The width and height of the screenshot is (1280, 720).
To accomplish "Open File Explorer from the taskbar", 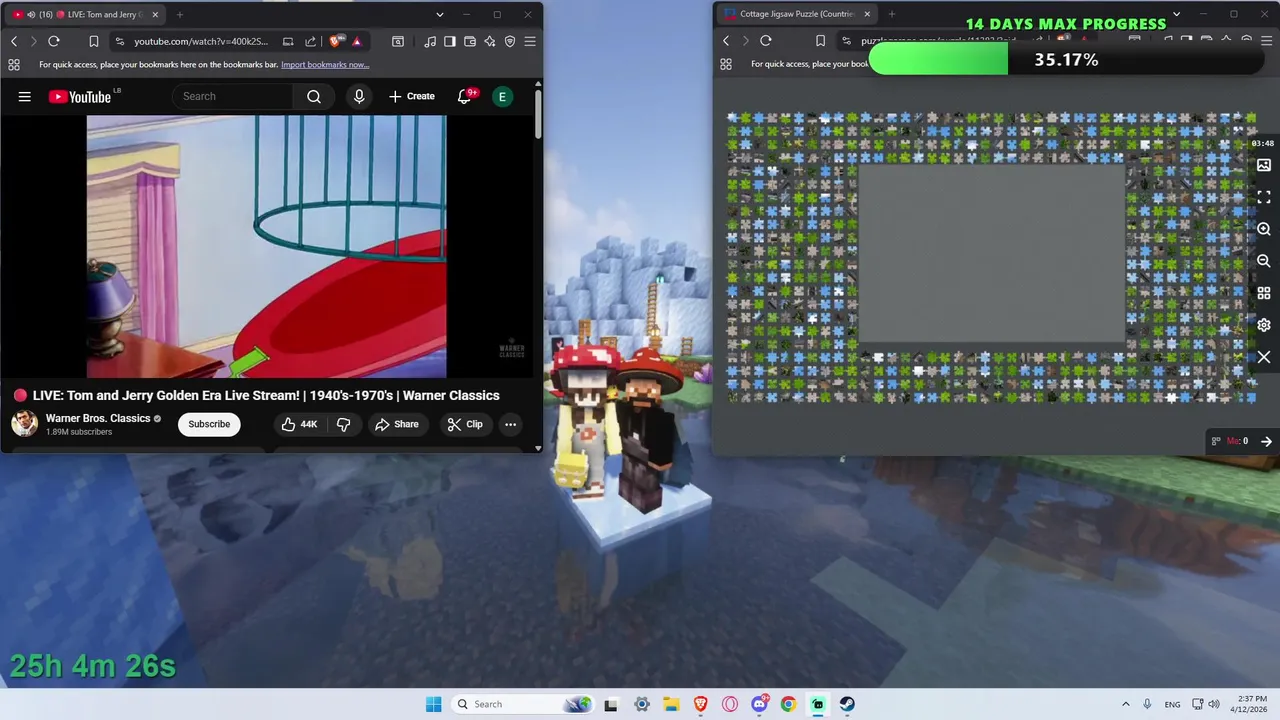I will point(671,704).
